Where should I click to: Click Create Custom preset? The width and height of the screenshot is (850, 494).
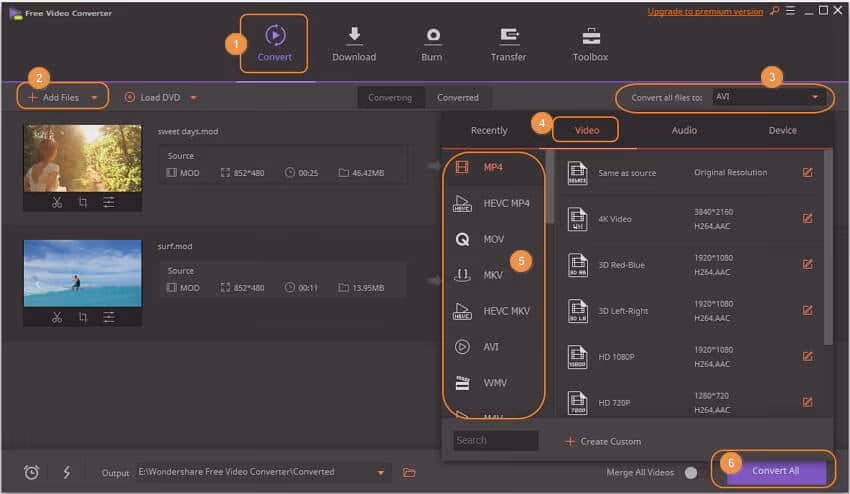[603, 441]
